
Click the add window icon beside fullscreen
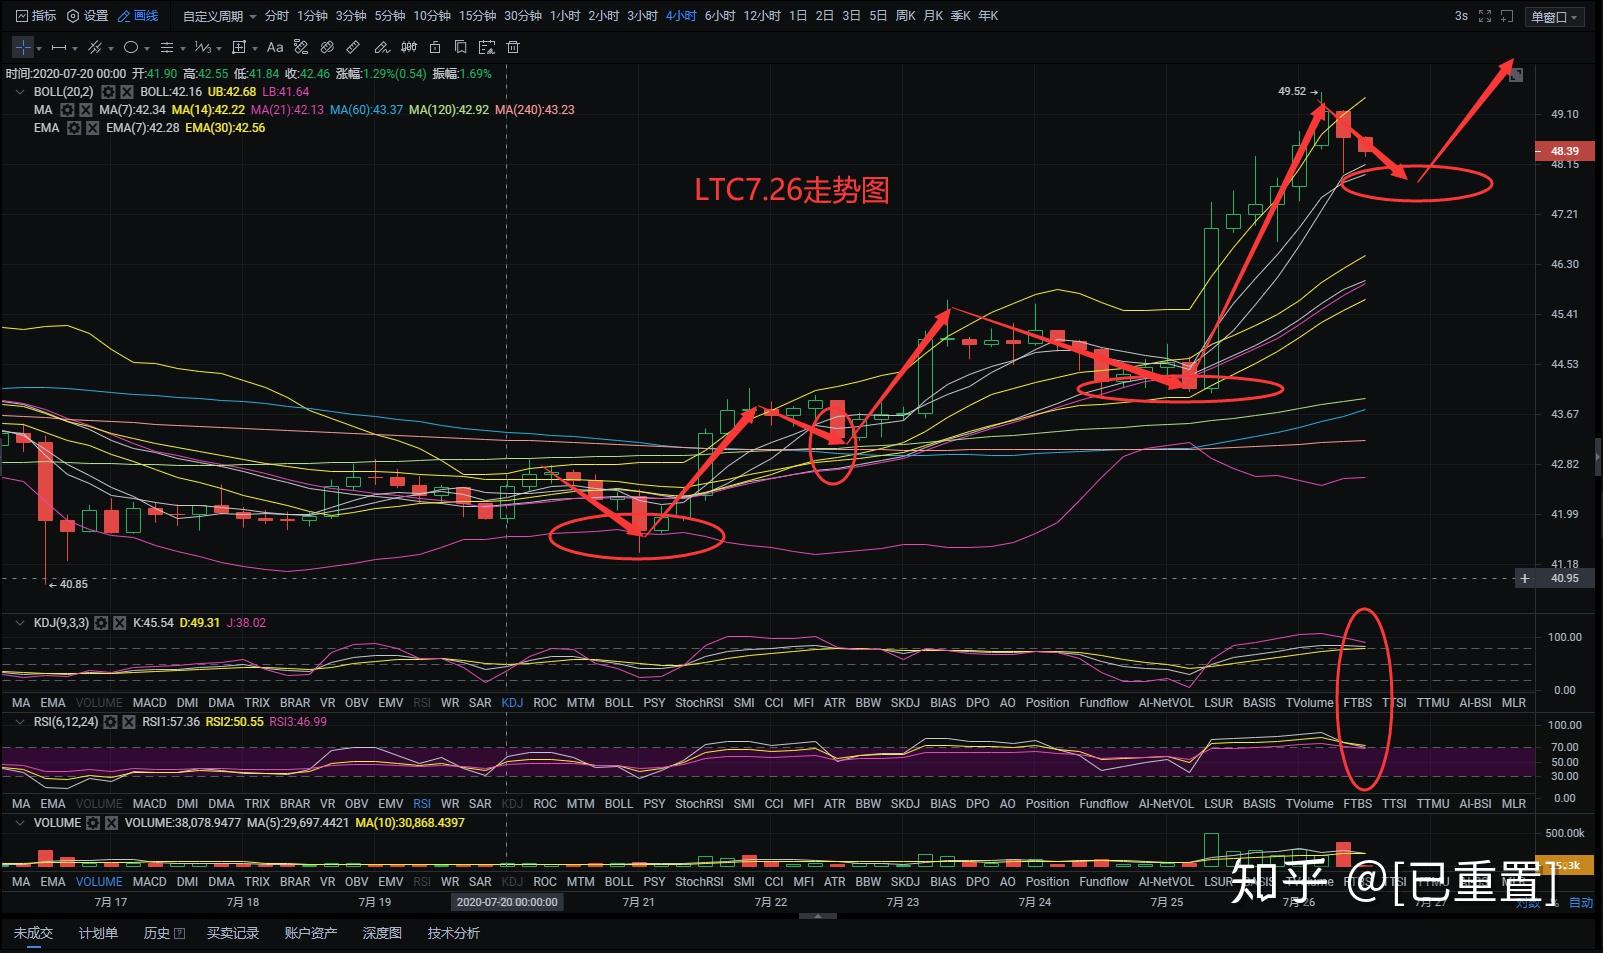click(x=1507, y=16)
